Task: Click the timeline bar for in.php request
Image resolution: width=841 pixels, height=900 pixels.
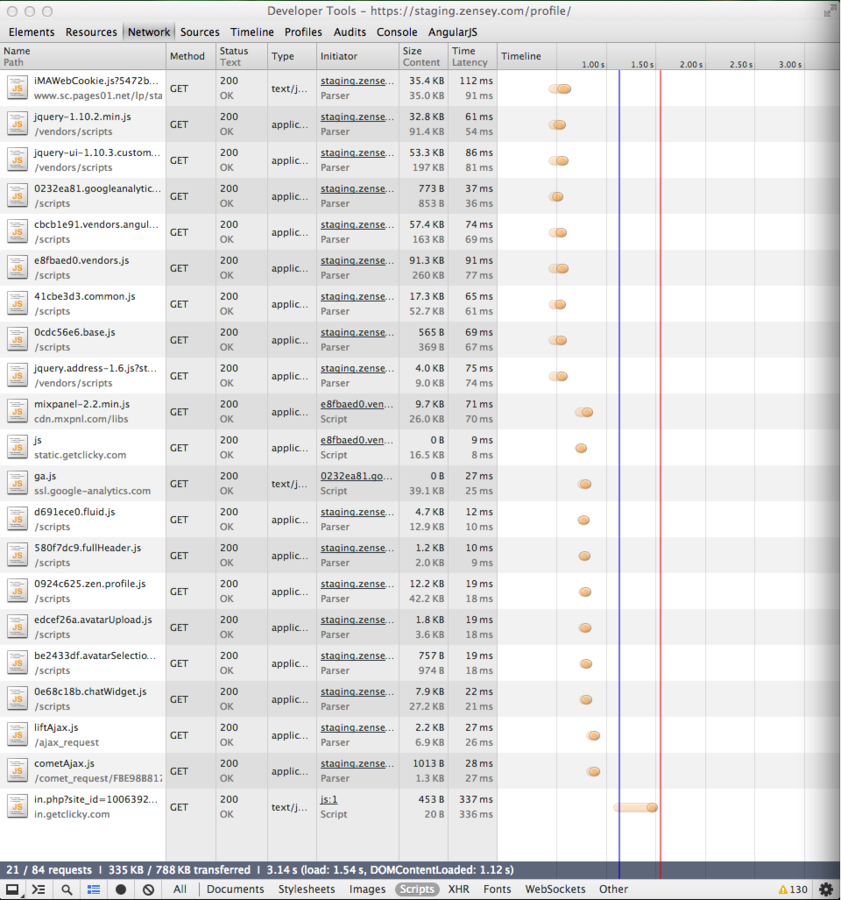Action: point(635,808)
